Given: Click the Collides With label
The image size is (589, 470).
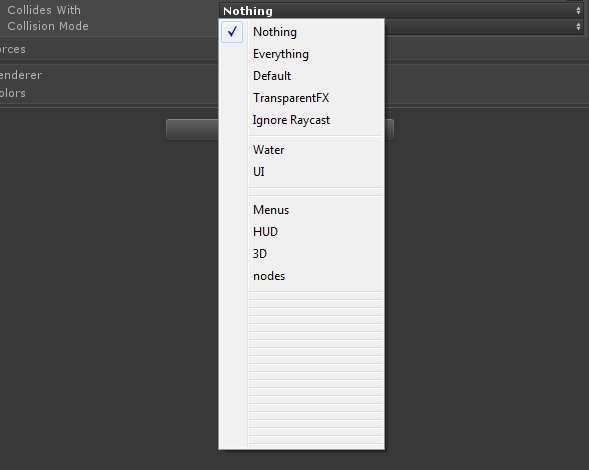Looking at the screenshot, I should point(44,10).
